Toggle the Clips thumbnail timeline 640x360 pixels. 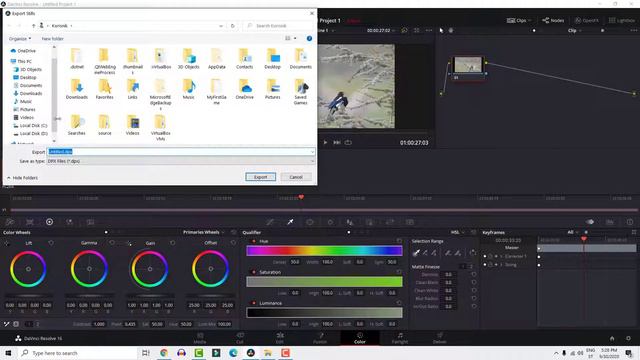coord(519,20)
